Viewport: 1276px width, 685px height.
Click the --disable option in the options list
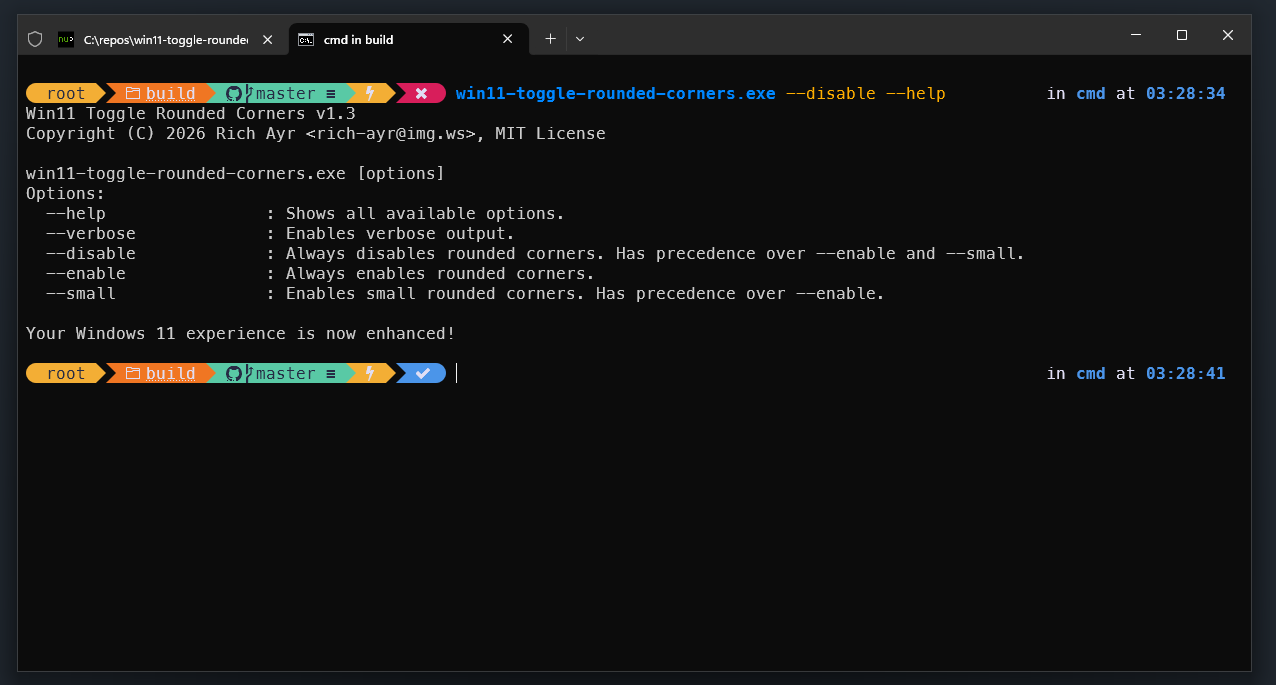pos(91,253)
